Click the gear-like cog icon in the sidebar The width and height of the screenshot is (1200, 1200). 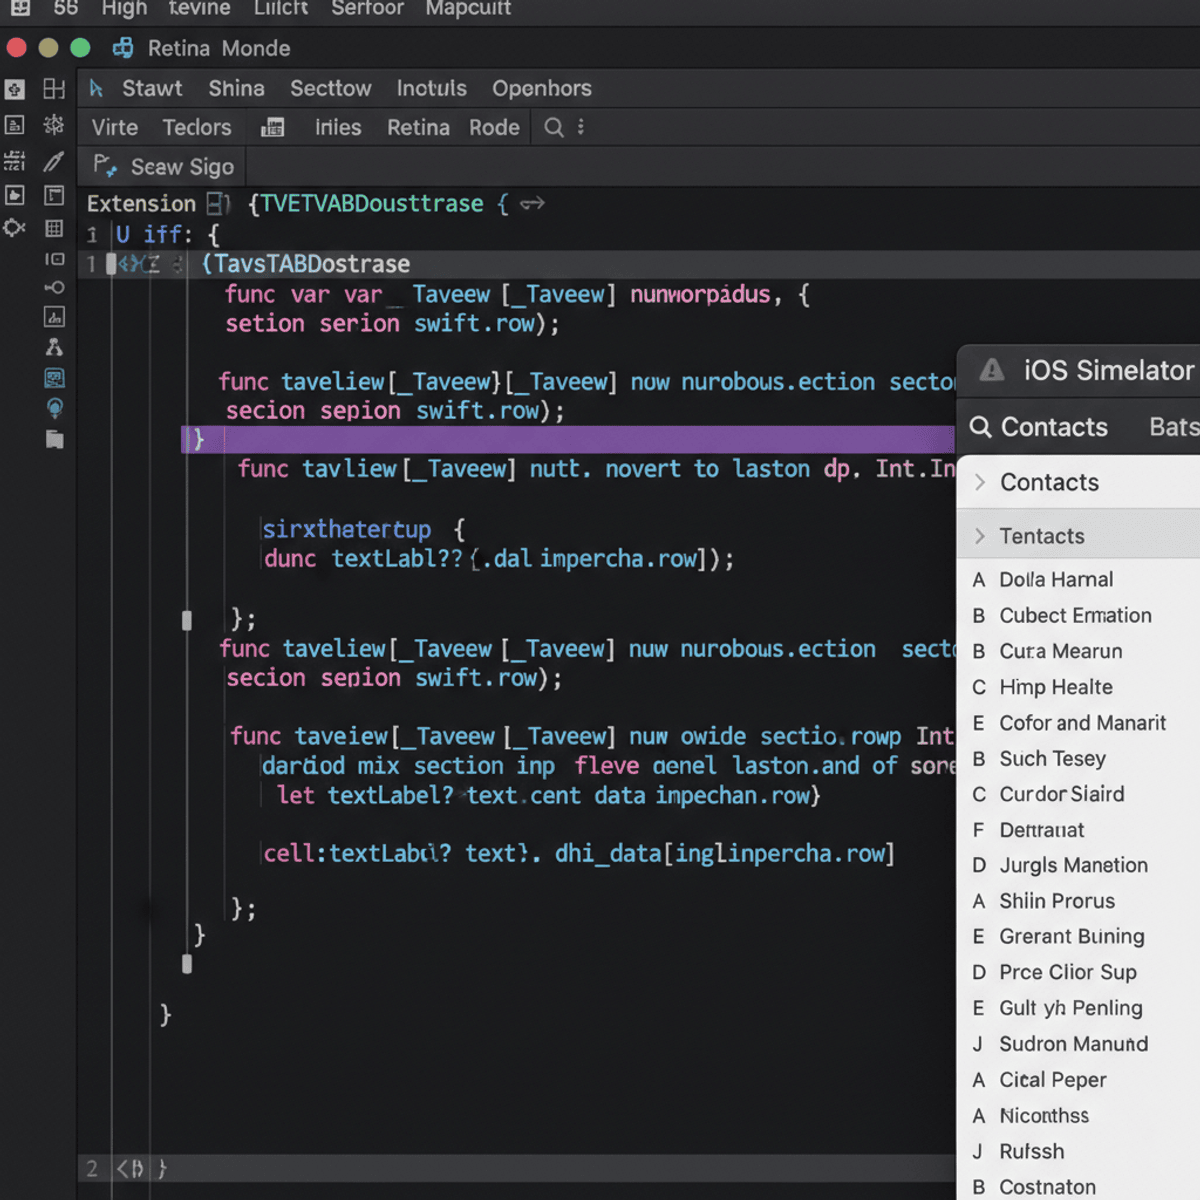point(14,227)
